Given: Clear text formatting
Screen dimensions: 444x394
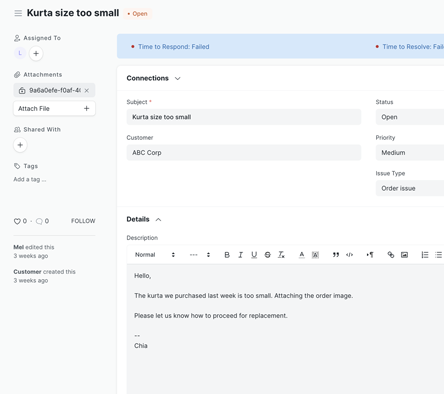Looking at the screenshot, I should point(281,255).
